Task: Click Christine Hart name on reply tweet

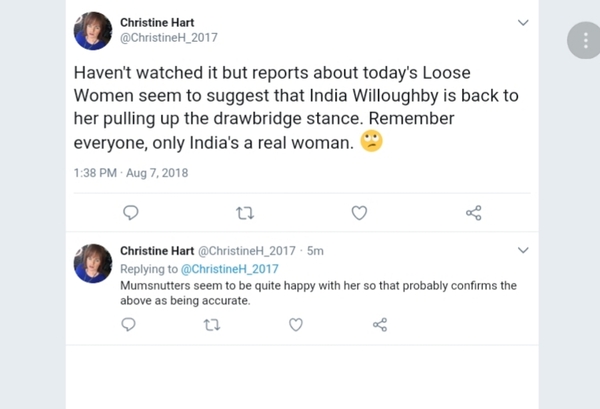Action: coord(162,250)
